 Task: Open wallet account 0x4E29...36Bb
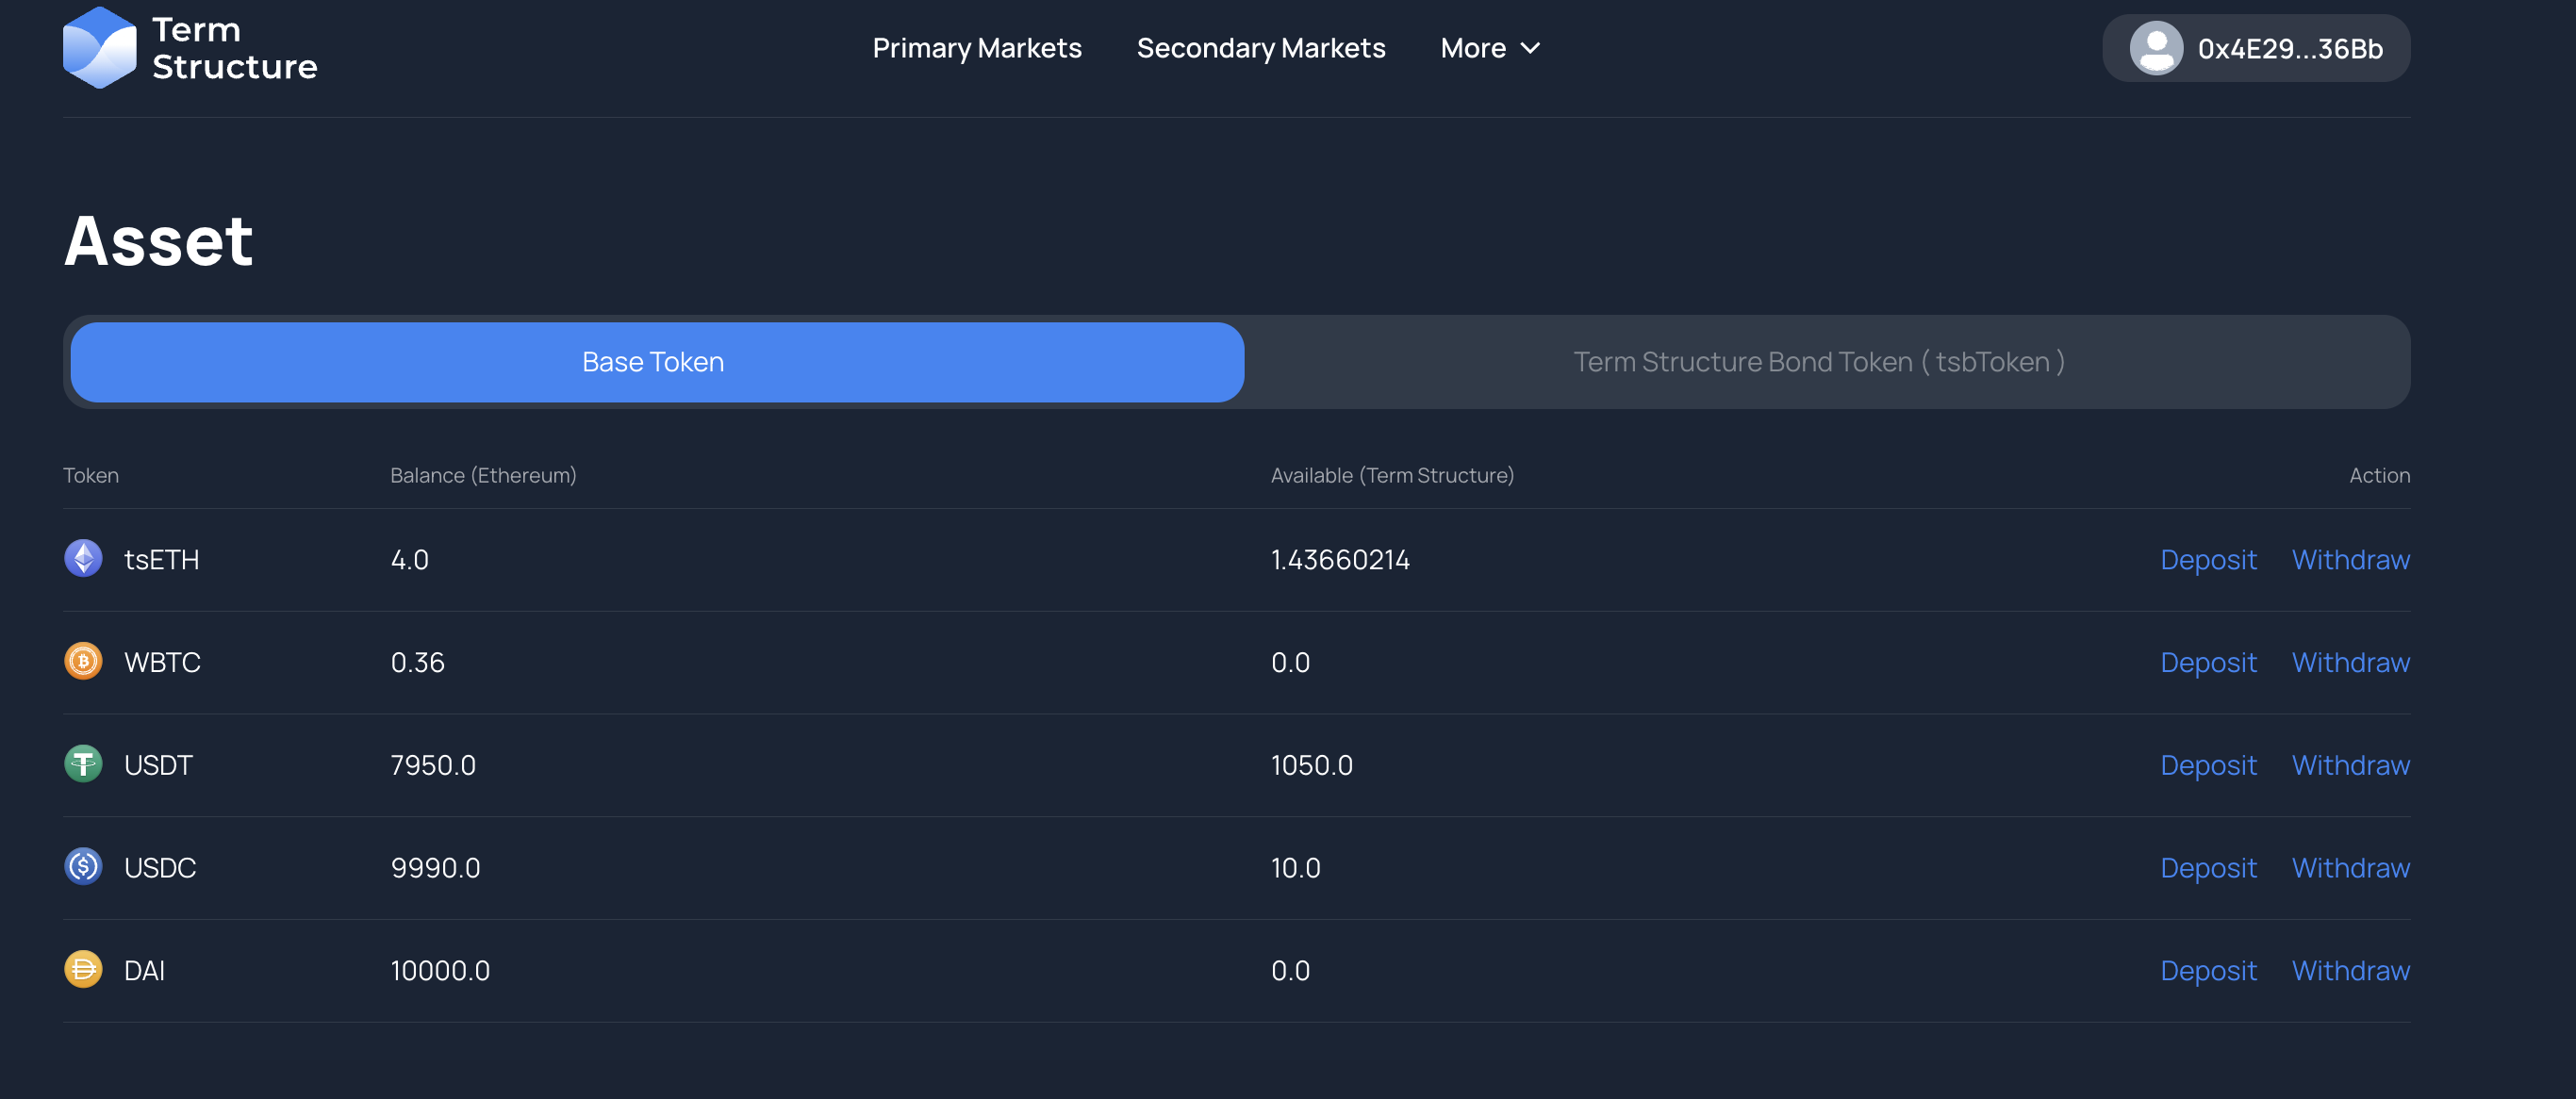pos(2256,48)
